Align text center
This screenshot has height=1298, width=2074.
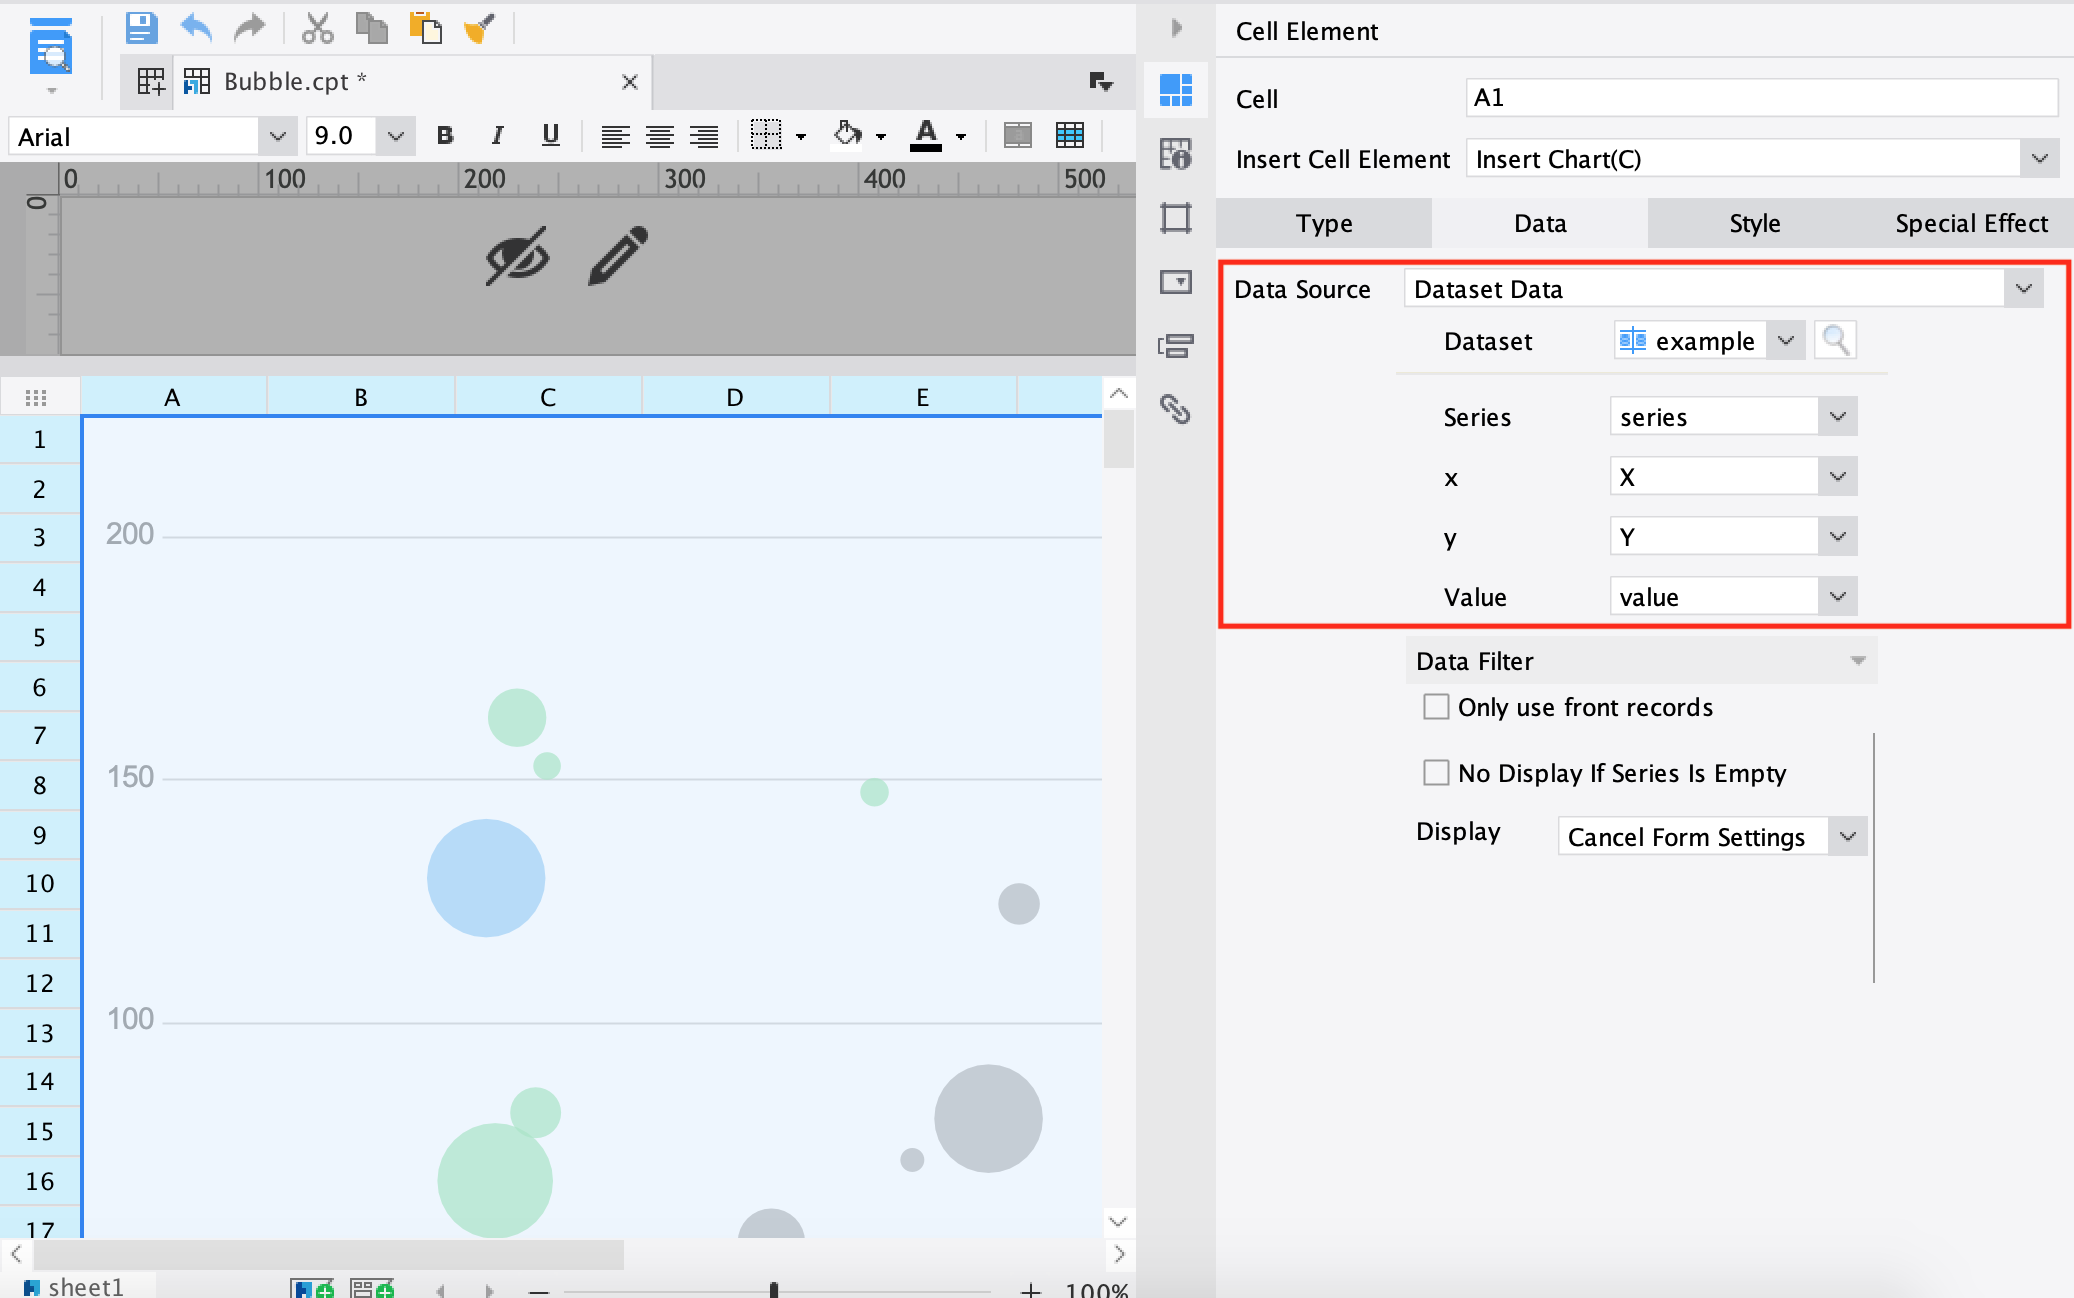(x=659, y=136)
